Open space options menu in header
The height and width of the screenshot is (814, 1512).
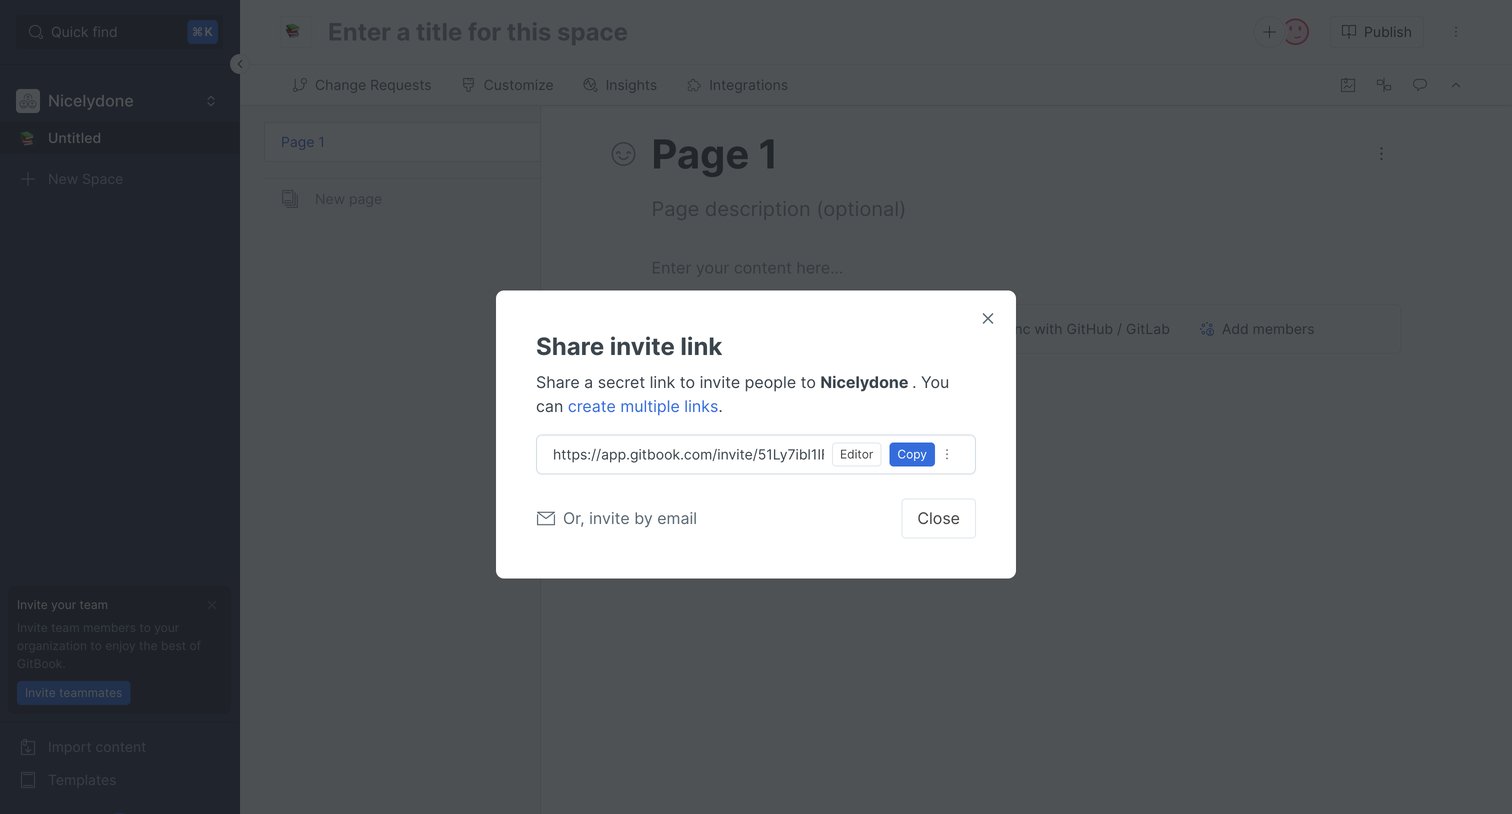point(1455,32)
